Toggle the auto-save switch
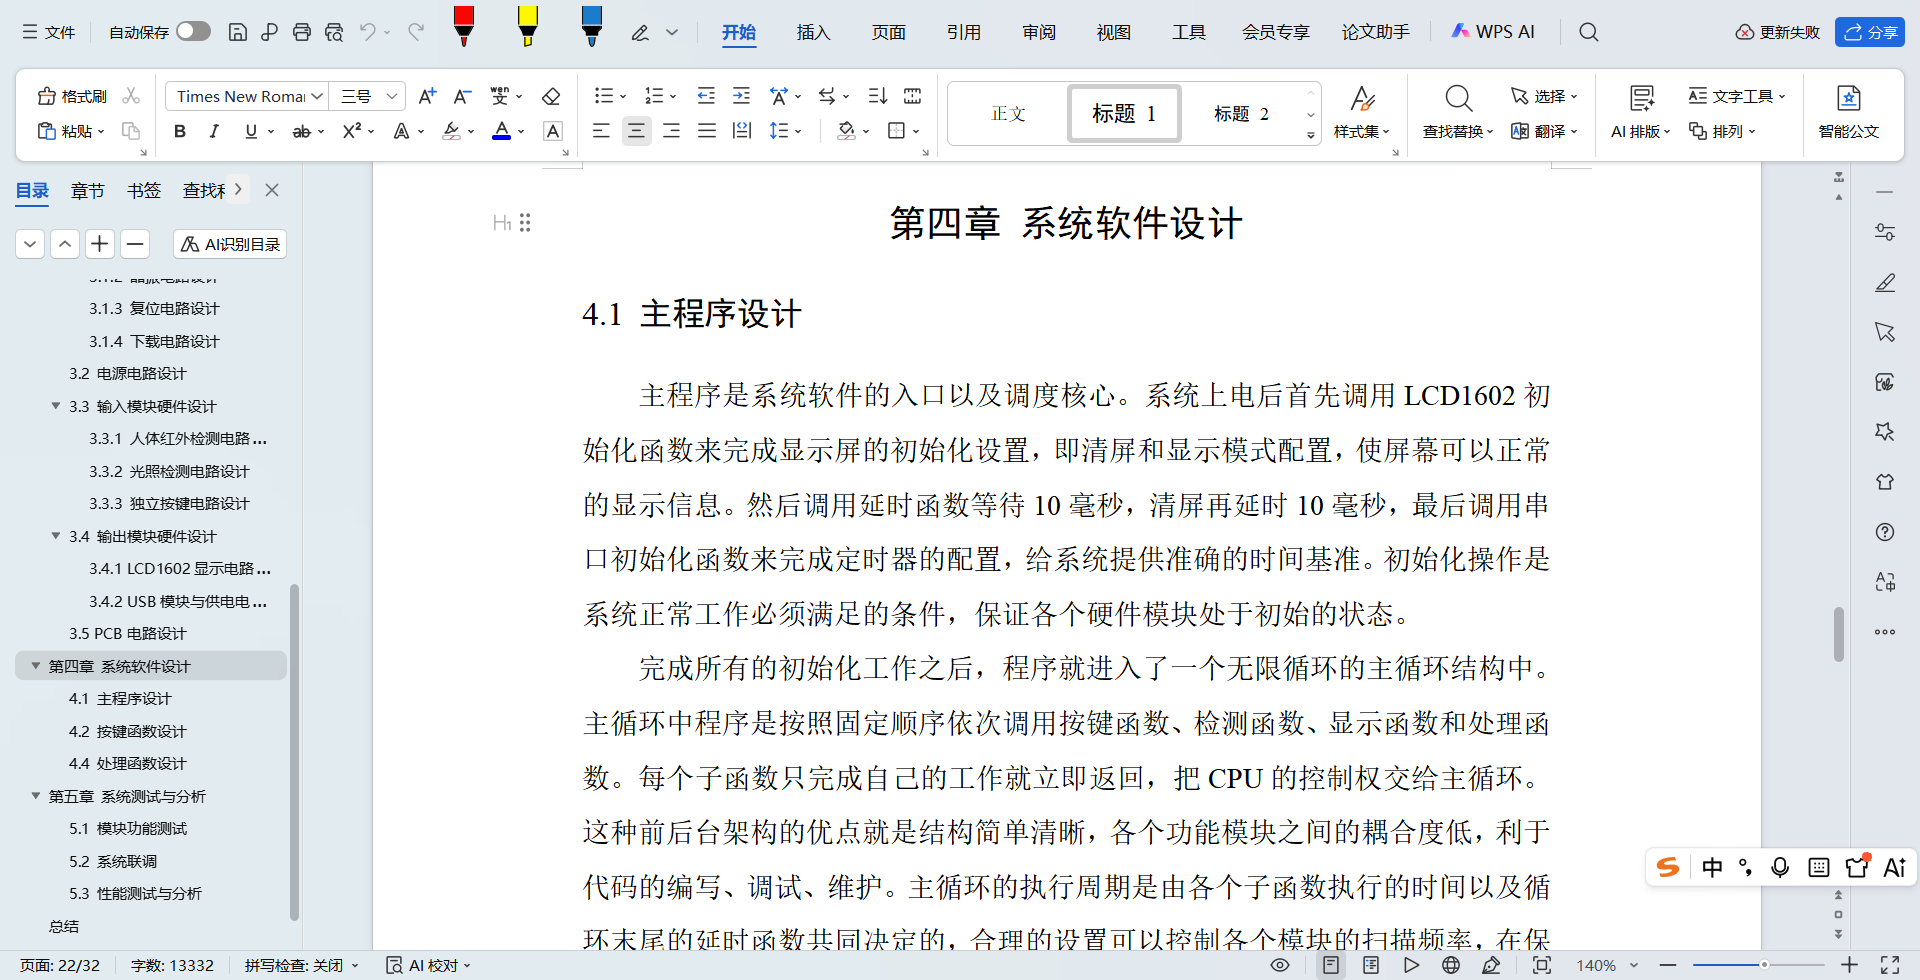The width and height of the screenshot is (1920, 980). [x=193, y=32]
